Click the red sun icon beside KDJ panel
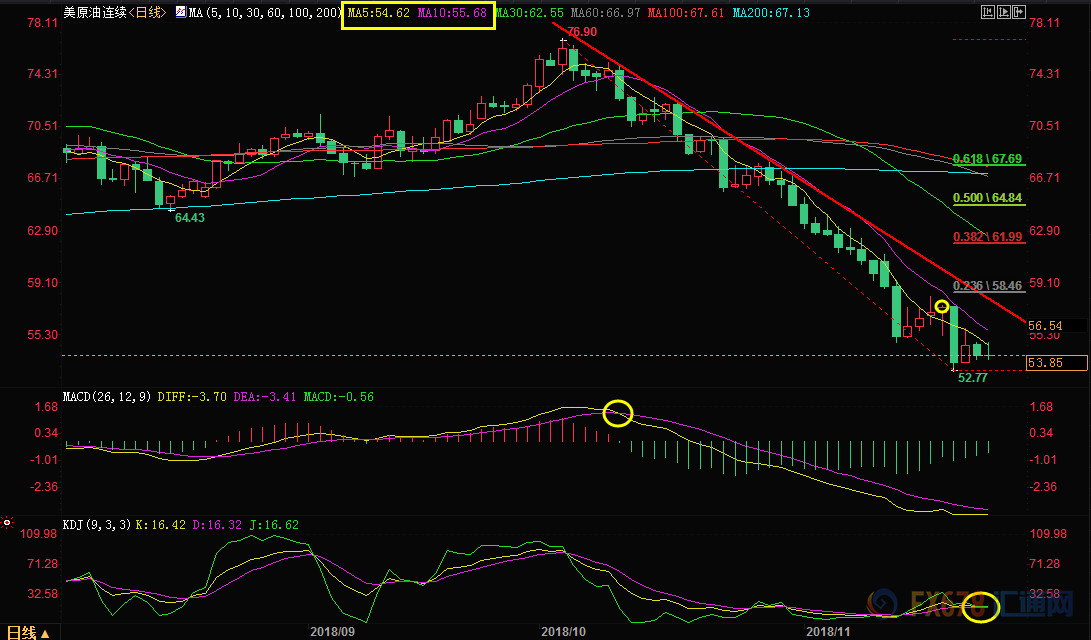This screenshot has width=1091, height=640. point(7,522)
